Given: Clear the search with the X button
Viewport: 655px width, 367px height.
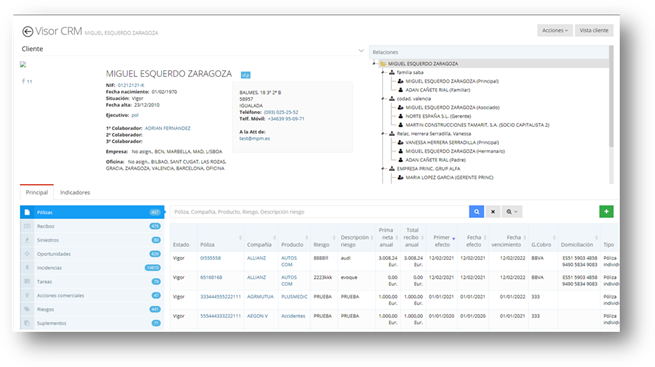Looking at the screenshot, I should tap(493, 212).
